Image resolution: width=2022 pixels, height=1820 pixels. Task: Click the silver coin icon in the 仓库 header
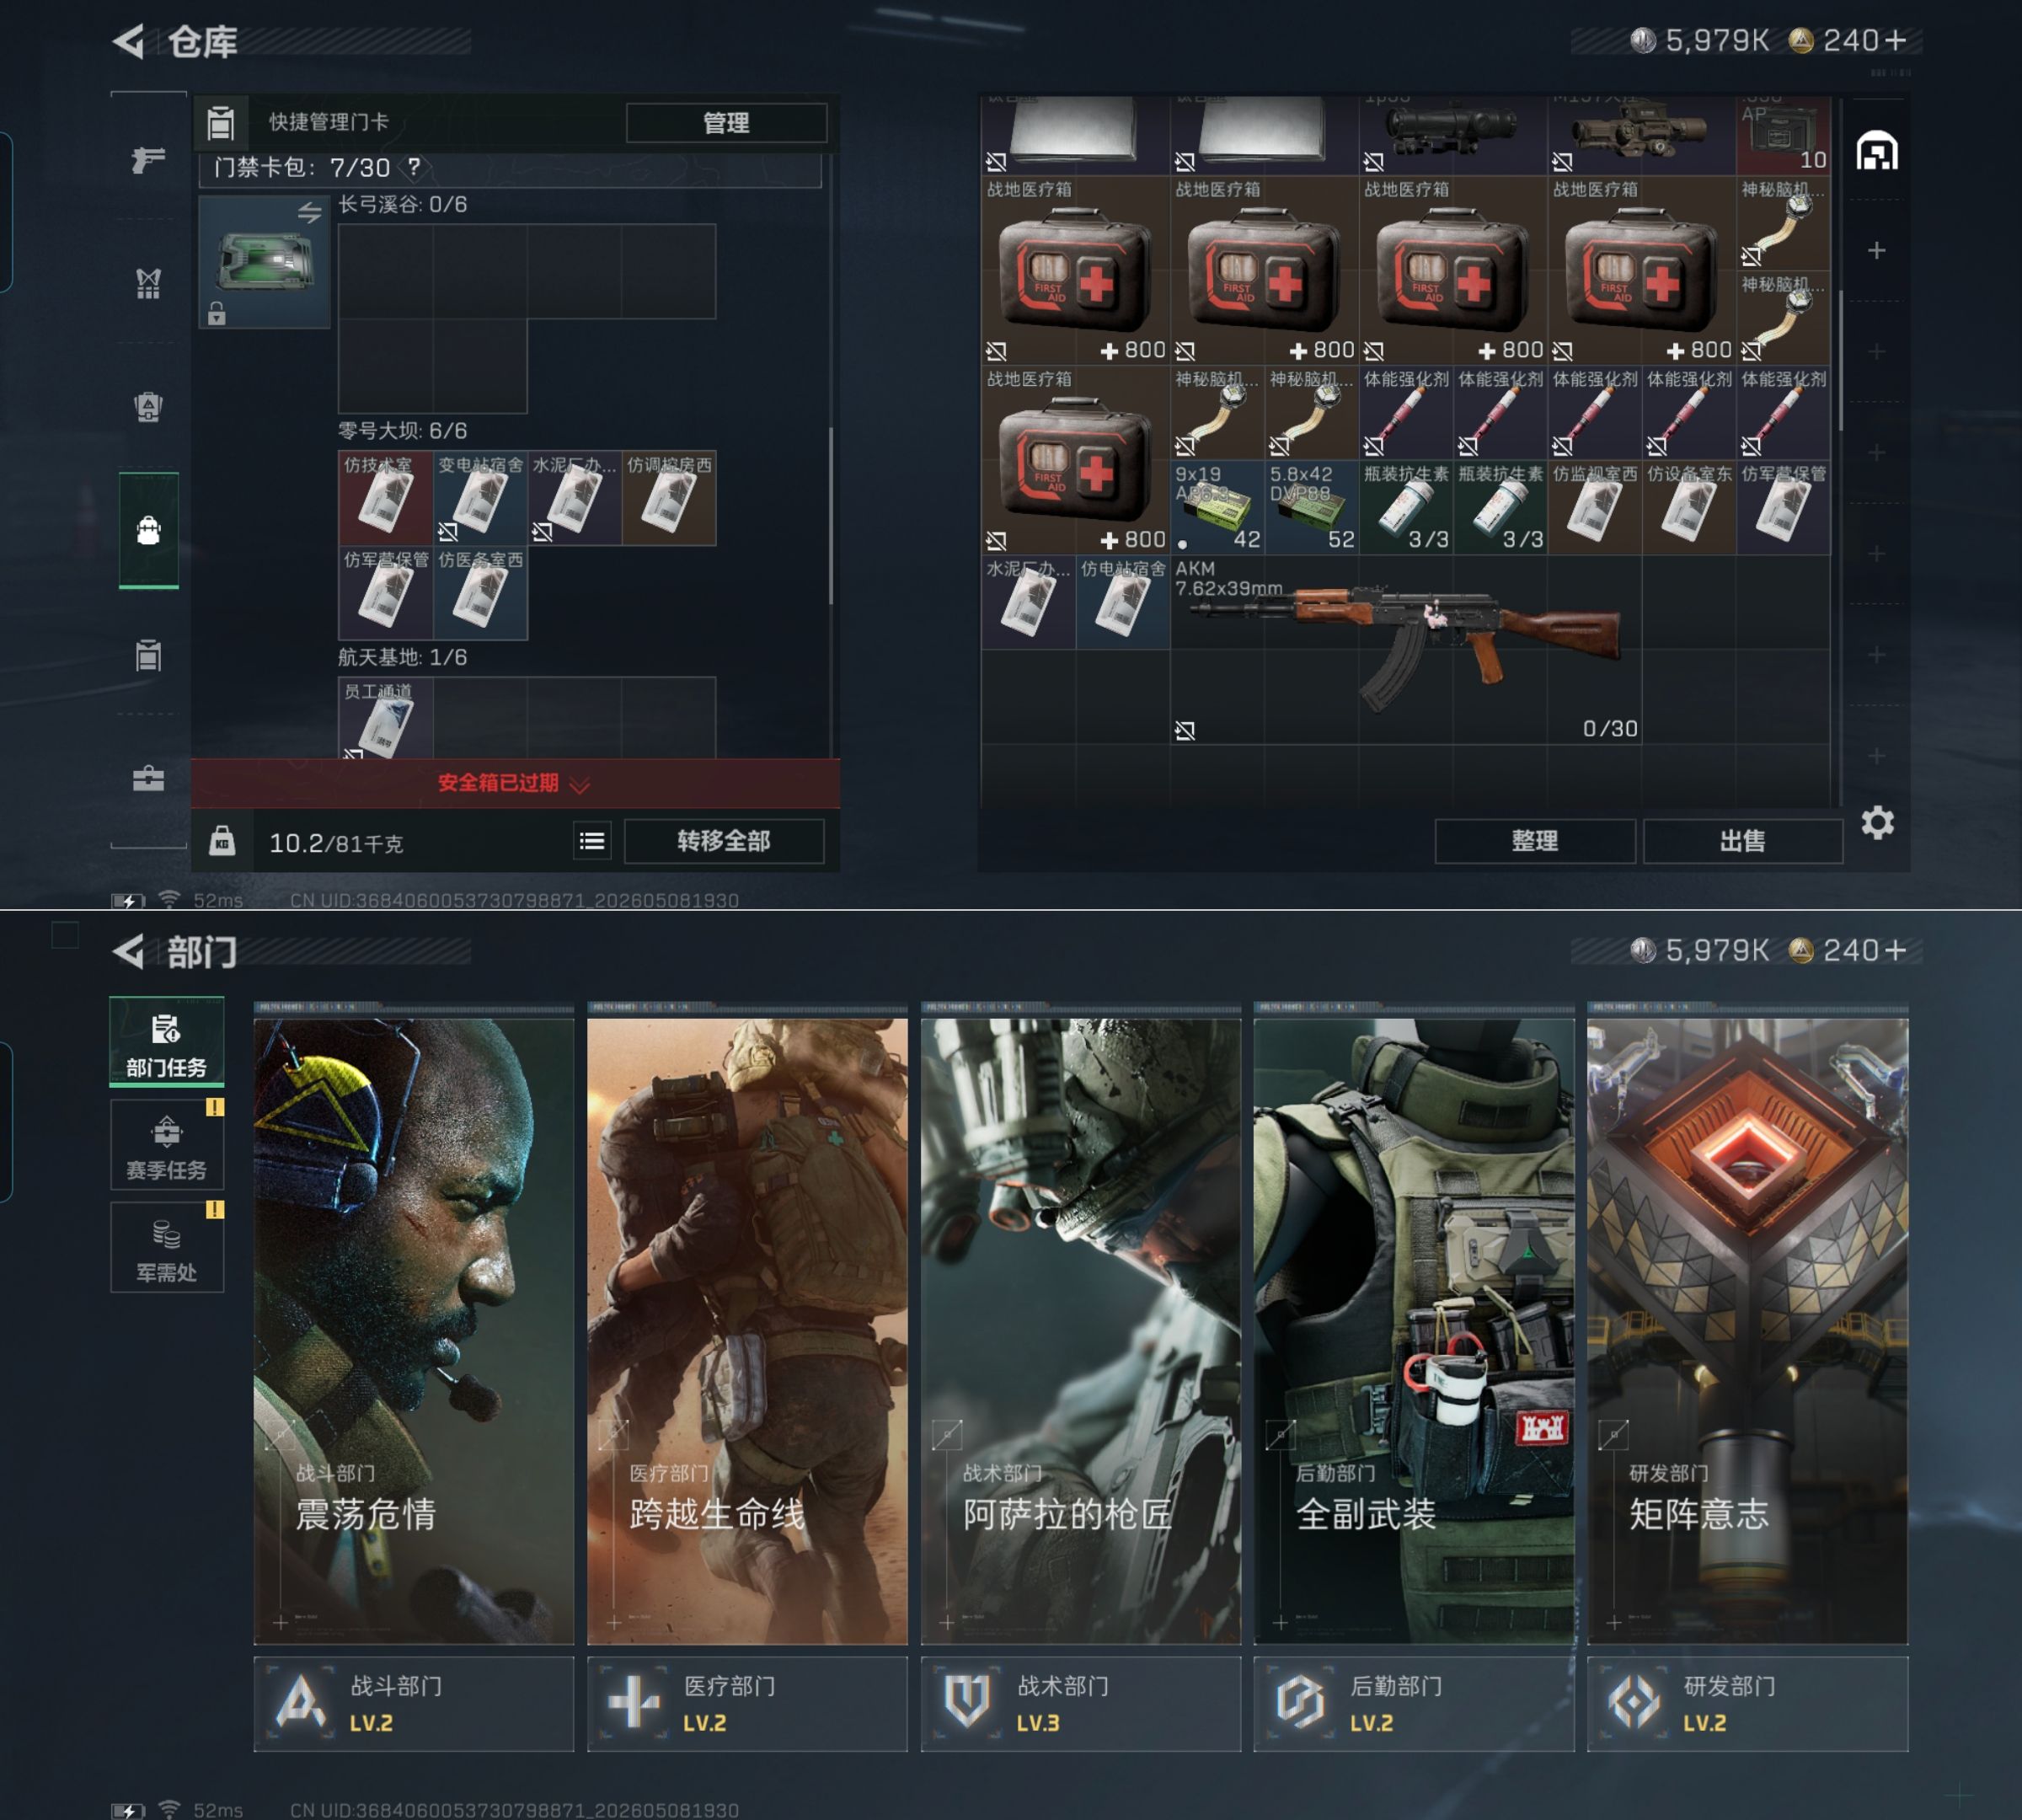(x=1643, y=40)
